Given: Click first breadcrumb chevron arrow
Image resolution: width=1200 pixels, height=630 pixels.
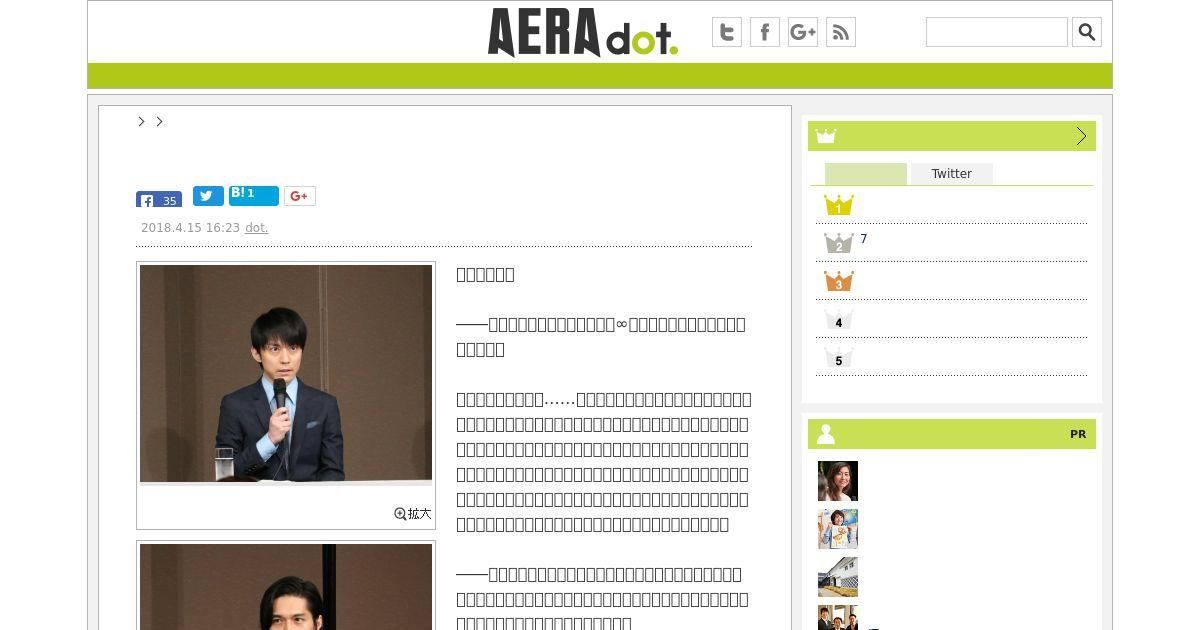Looking at the screenshot, I should click(142, 121).
